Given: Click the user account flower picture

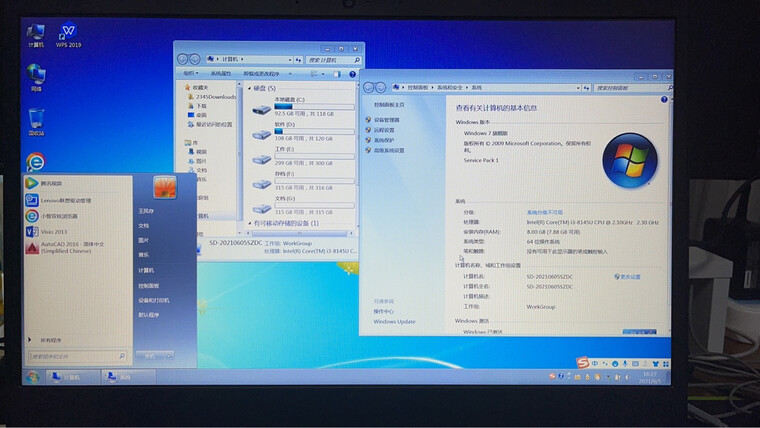Looking at the screenshot, I should click(x=165, y=188).
